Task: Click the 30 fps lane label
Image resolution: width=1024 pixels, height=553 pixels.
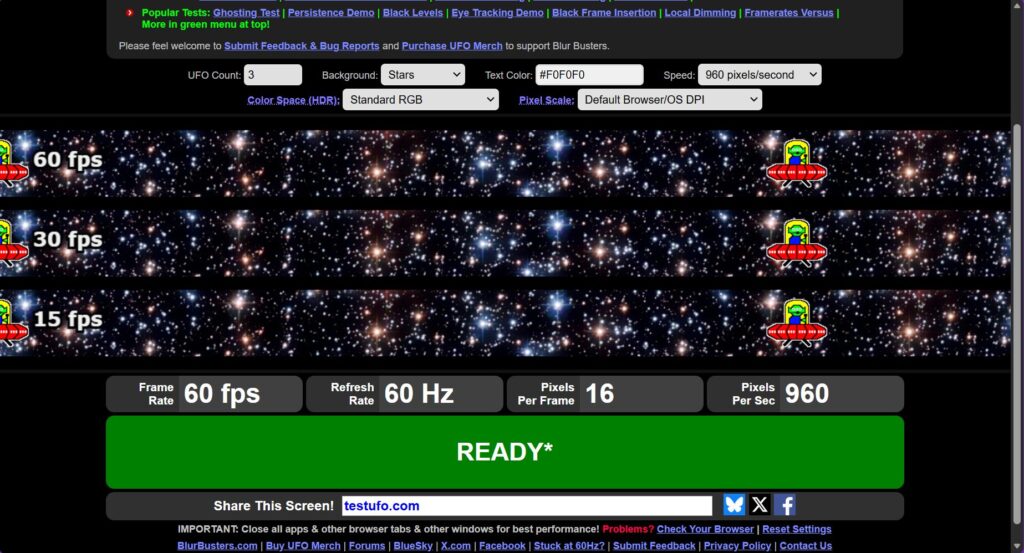Action: coord(68,240)
